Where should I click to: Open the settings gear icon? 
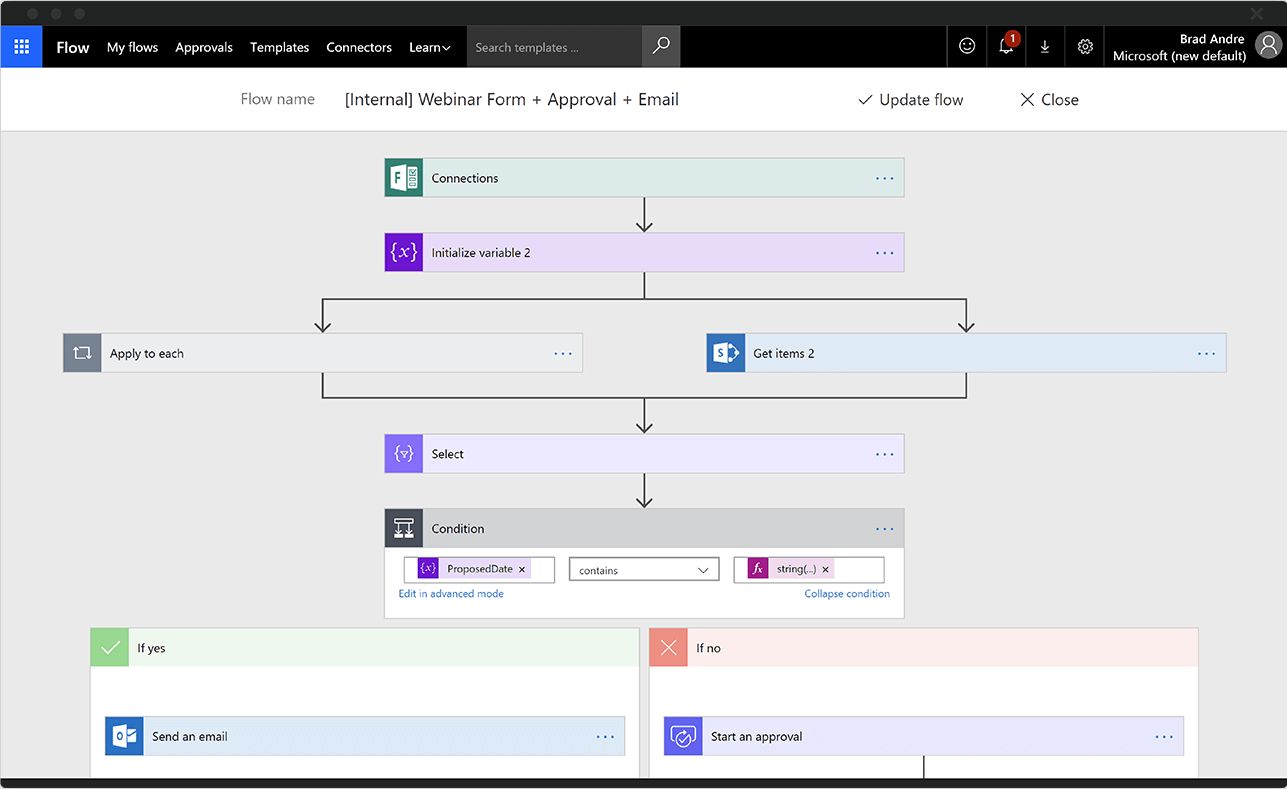[x=1085, y=47]
